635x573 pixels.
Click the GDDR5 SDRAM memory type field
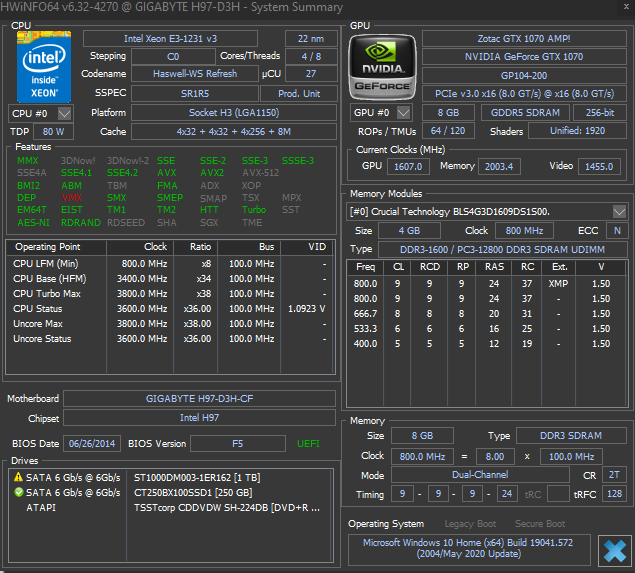point(525,113)
